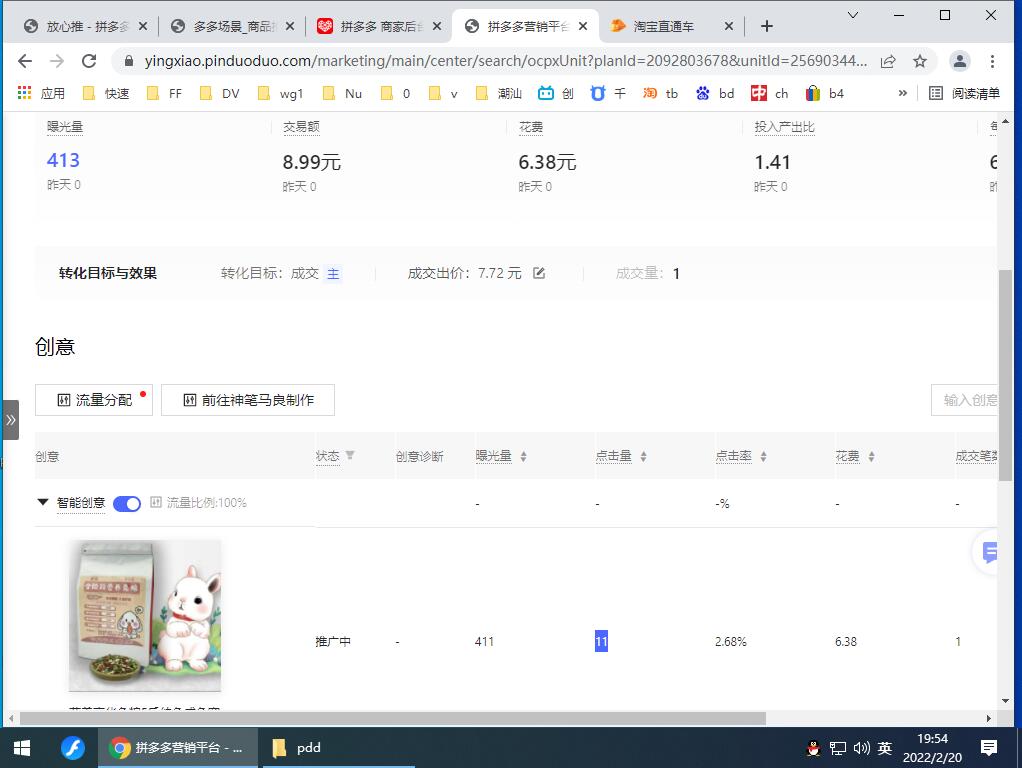Collapse the 智能创意 row triangle

[x=42, y=502]
